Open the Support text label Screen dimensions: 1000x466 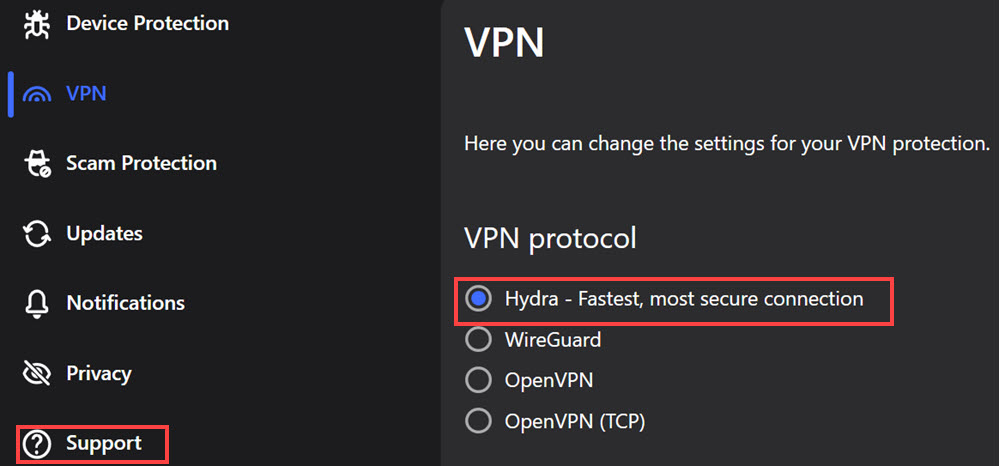(x=104, y=443)
